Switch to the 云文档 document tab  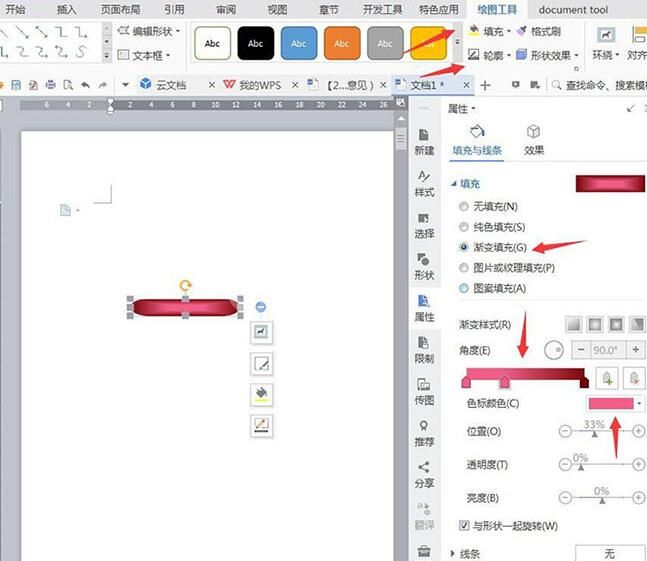(x=171, y=85)
